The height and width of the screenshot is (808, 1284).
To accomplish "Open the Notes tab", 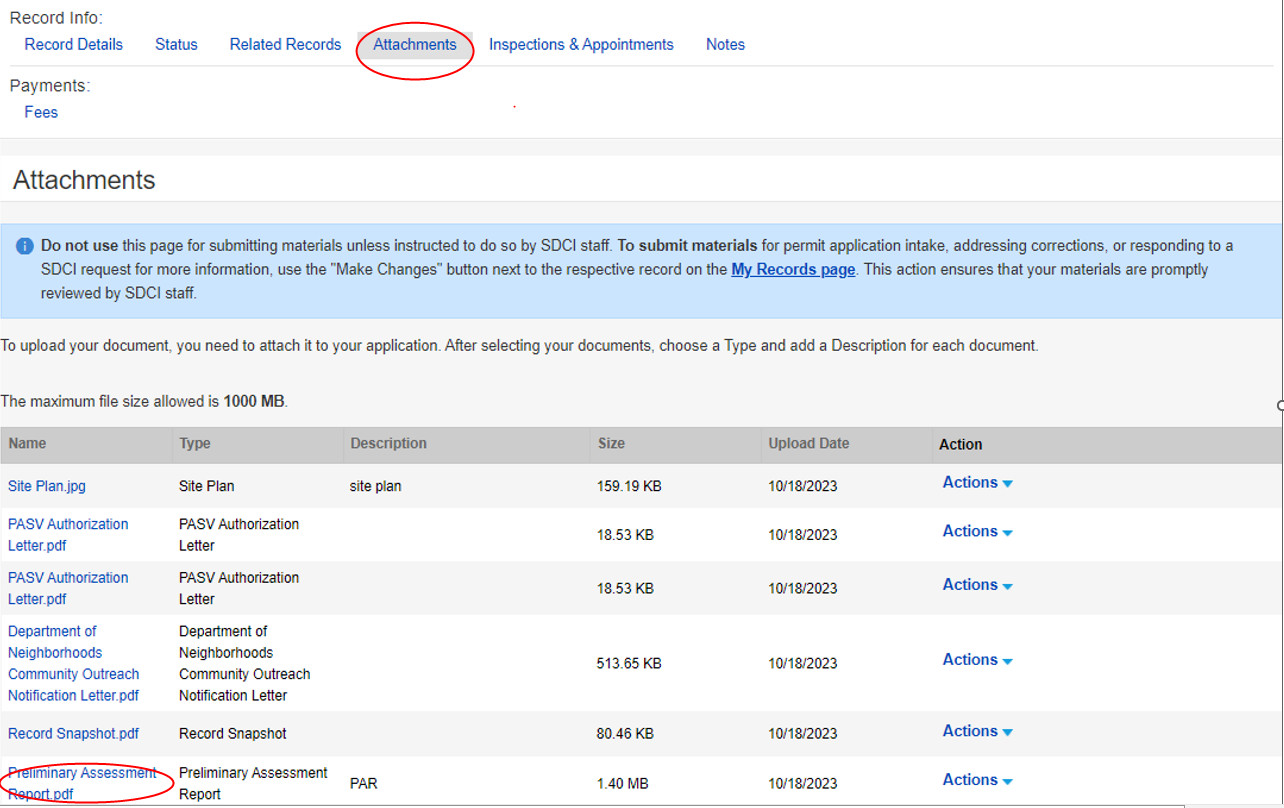I will click(725, 44).
